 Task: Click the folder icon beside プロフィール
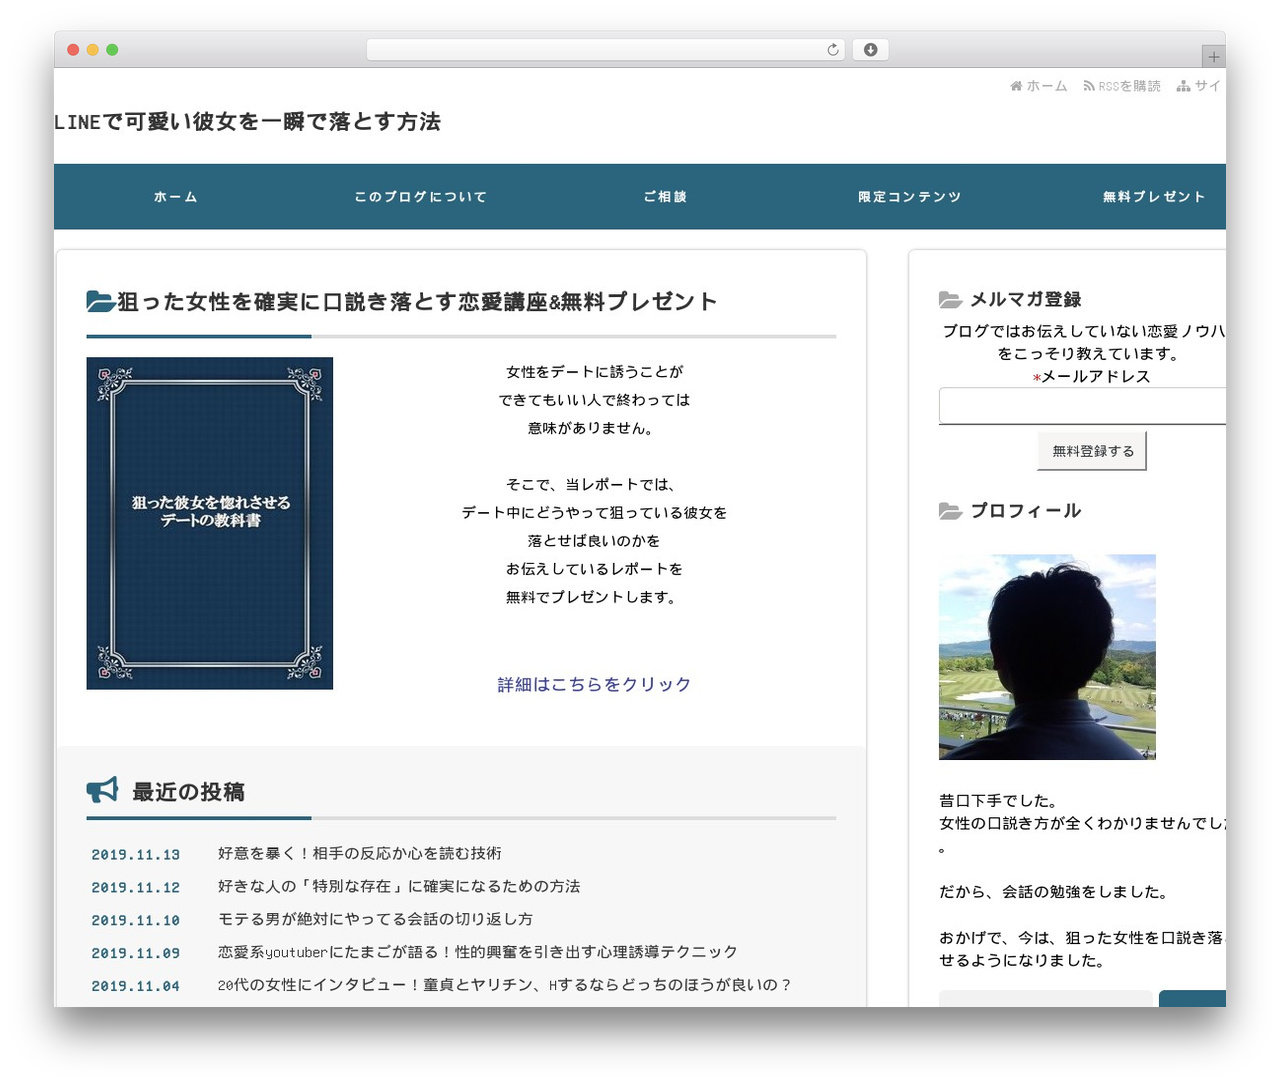pyautogui.click(x=950, y=511)
